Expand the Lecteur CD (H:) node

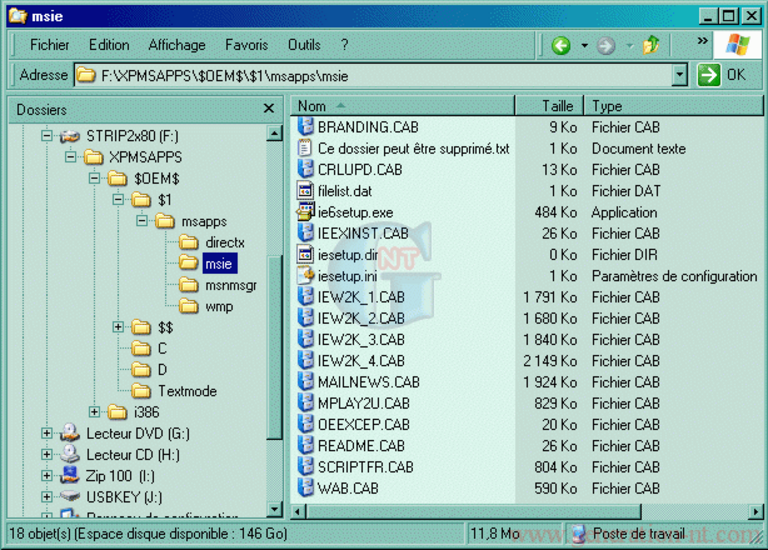click(47, 454)
